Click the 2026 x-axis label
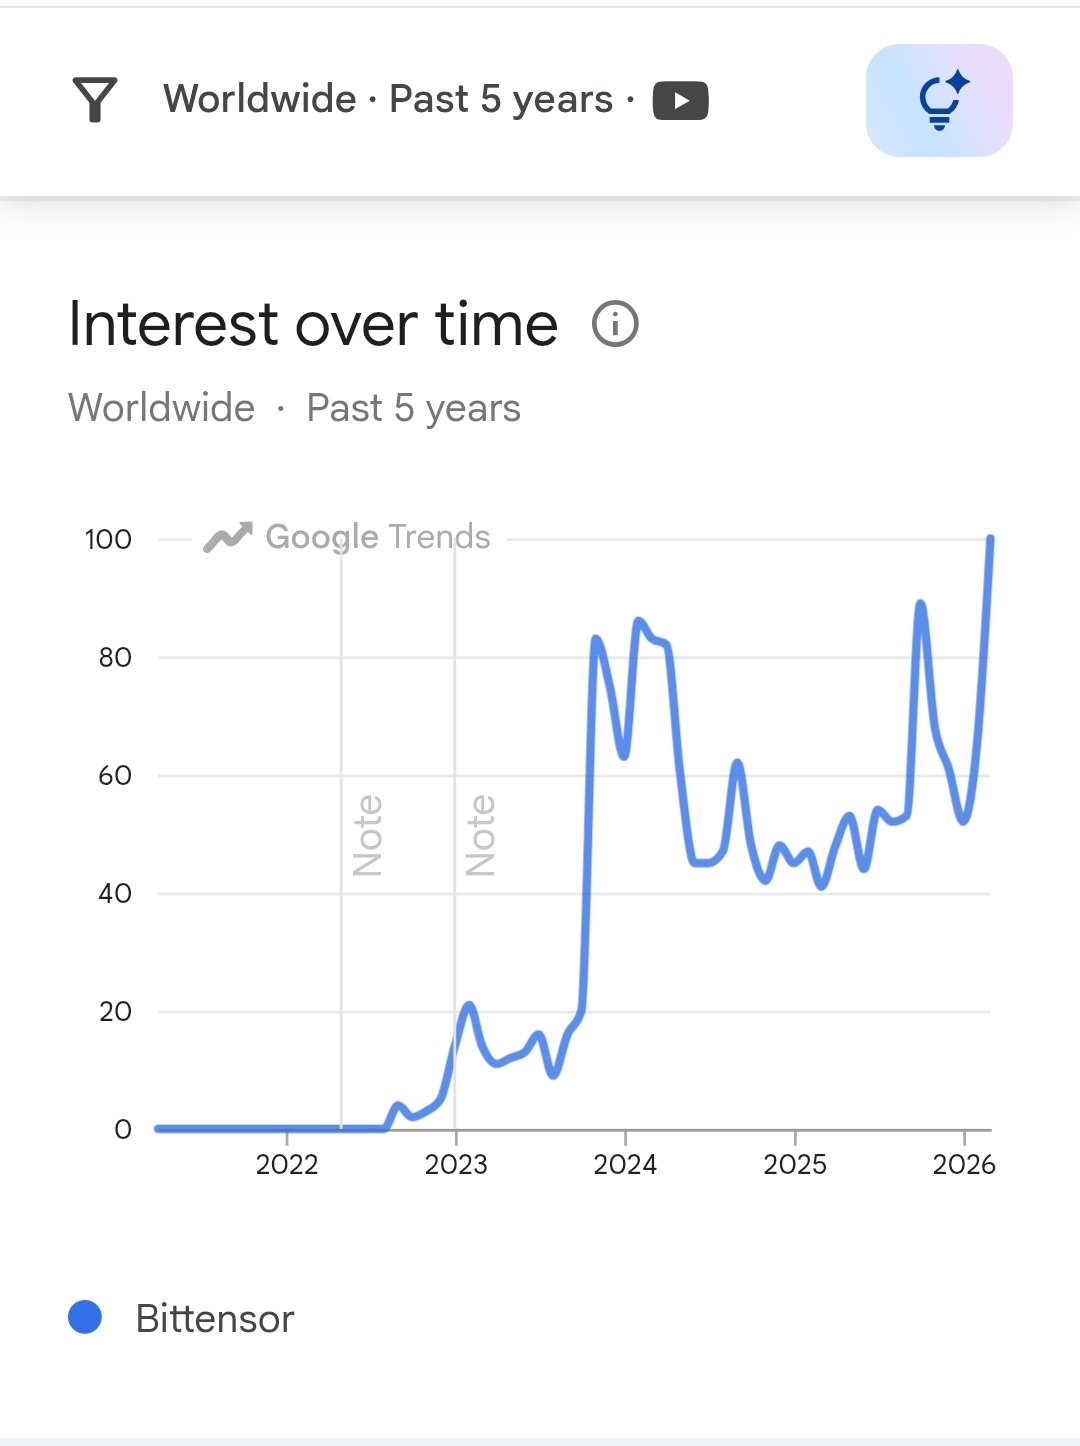This screenshot has height=1446, width=1080. pyautogui.click(x=963, y=1164)
